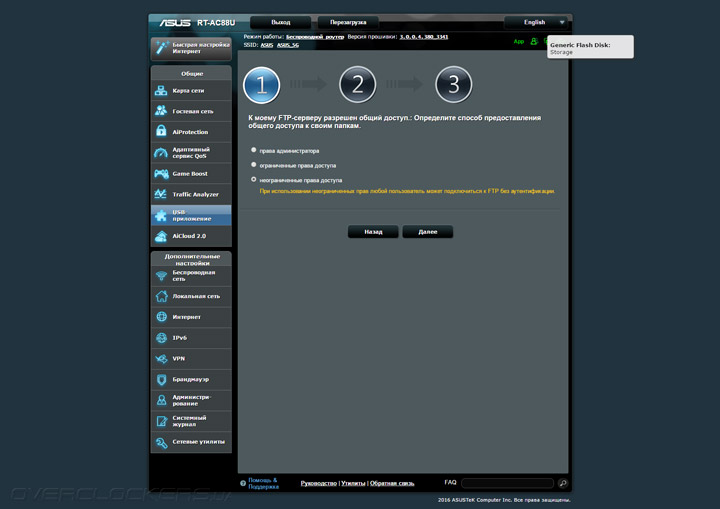The height and width of the screenshot is (509, 720).
Task: Select admin rights (права администратора) radio button
Action: pos(253,150)
